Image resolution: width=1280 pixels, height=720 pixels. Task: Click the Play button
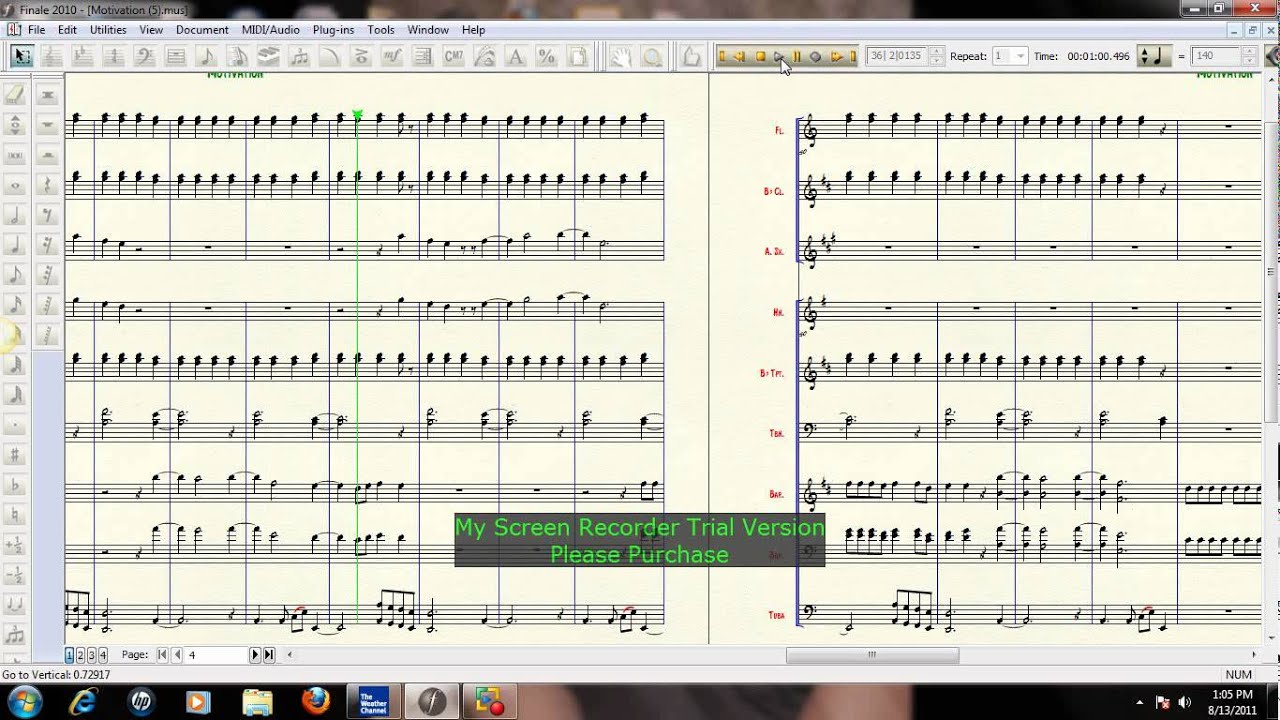pyautogui.click(x=779, y=57)
